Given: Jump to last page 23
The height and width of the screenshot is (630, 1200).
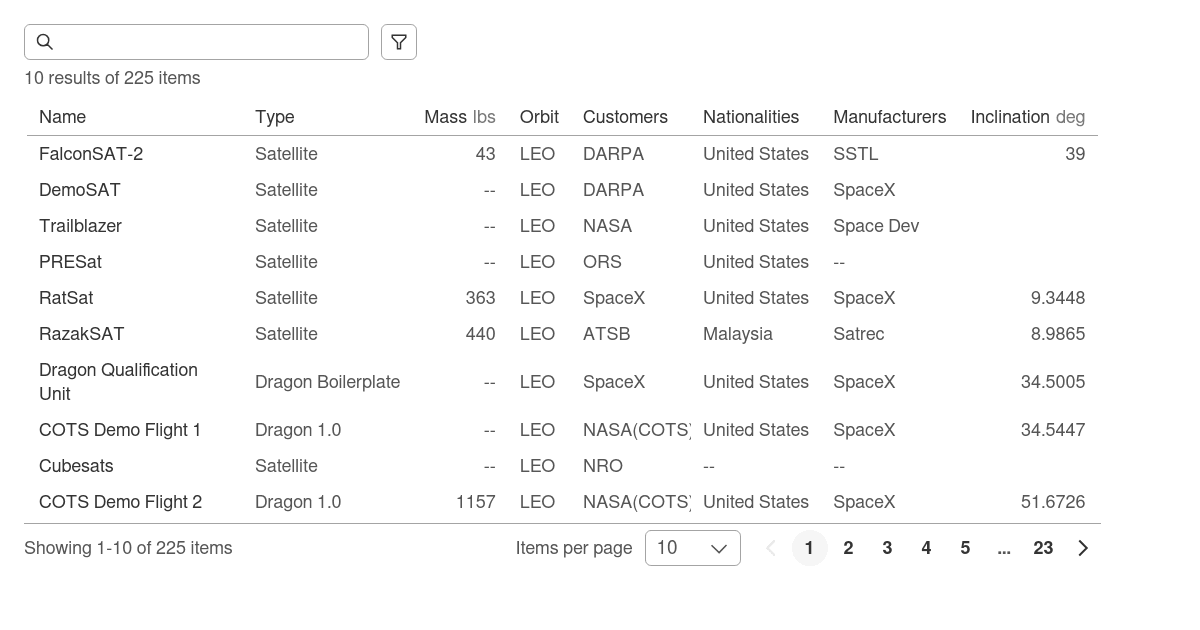Looking at the screenshot, I should [x=1043, y=548].
